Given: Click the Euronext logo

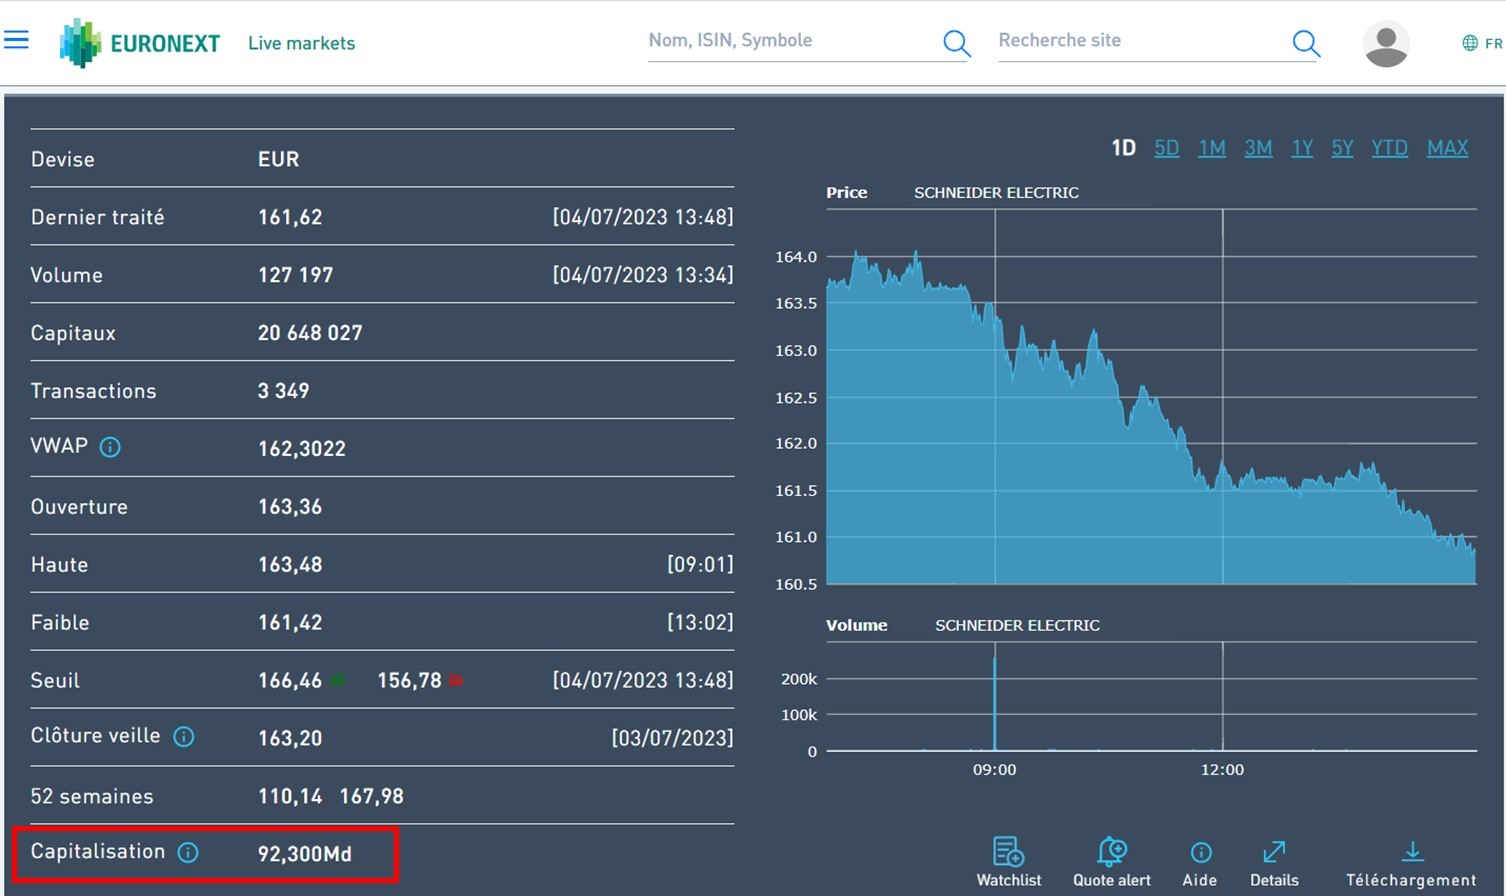Looking at the screenshot, I should tap(140, 43).
